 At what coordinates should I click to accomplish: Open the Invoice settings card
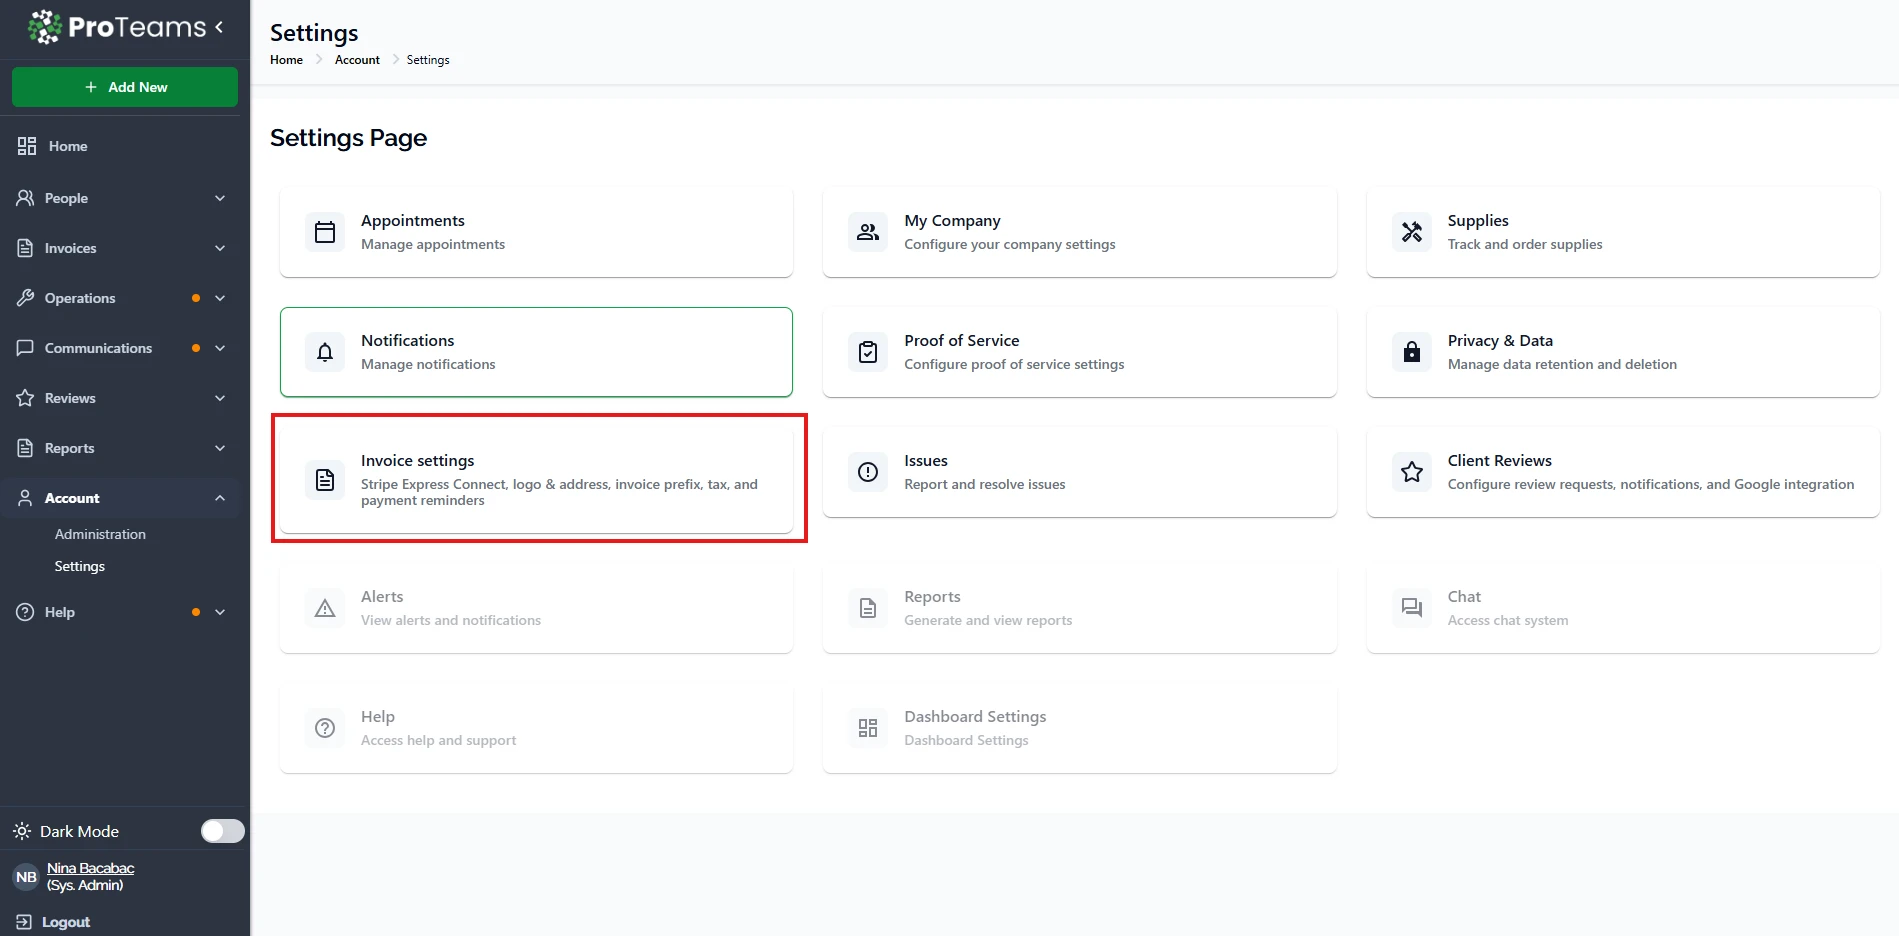pos(537,478)
